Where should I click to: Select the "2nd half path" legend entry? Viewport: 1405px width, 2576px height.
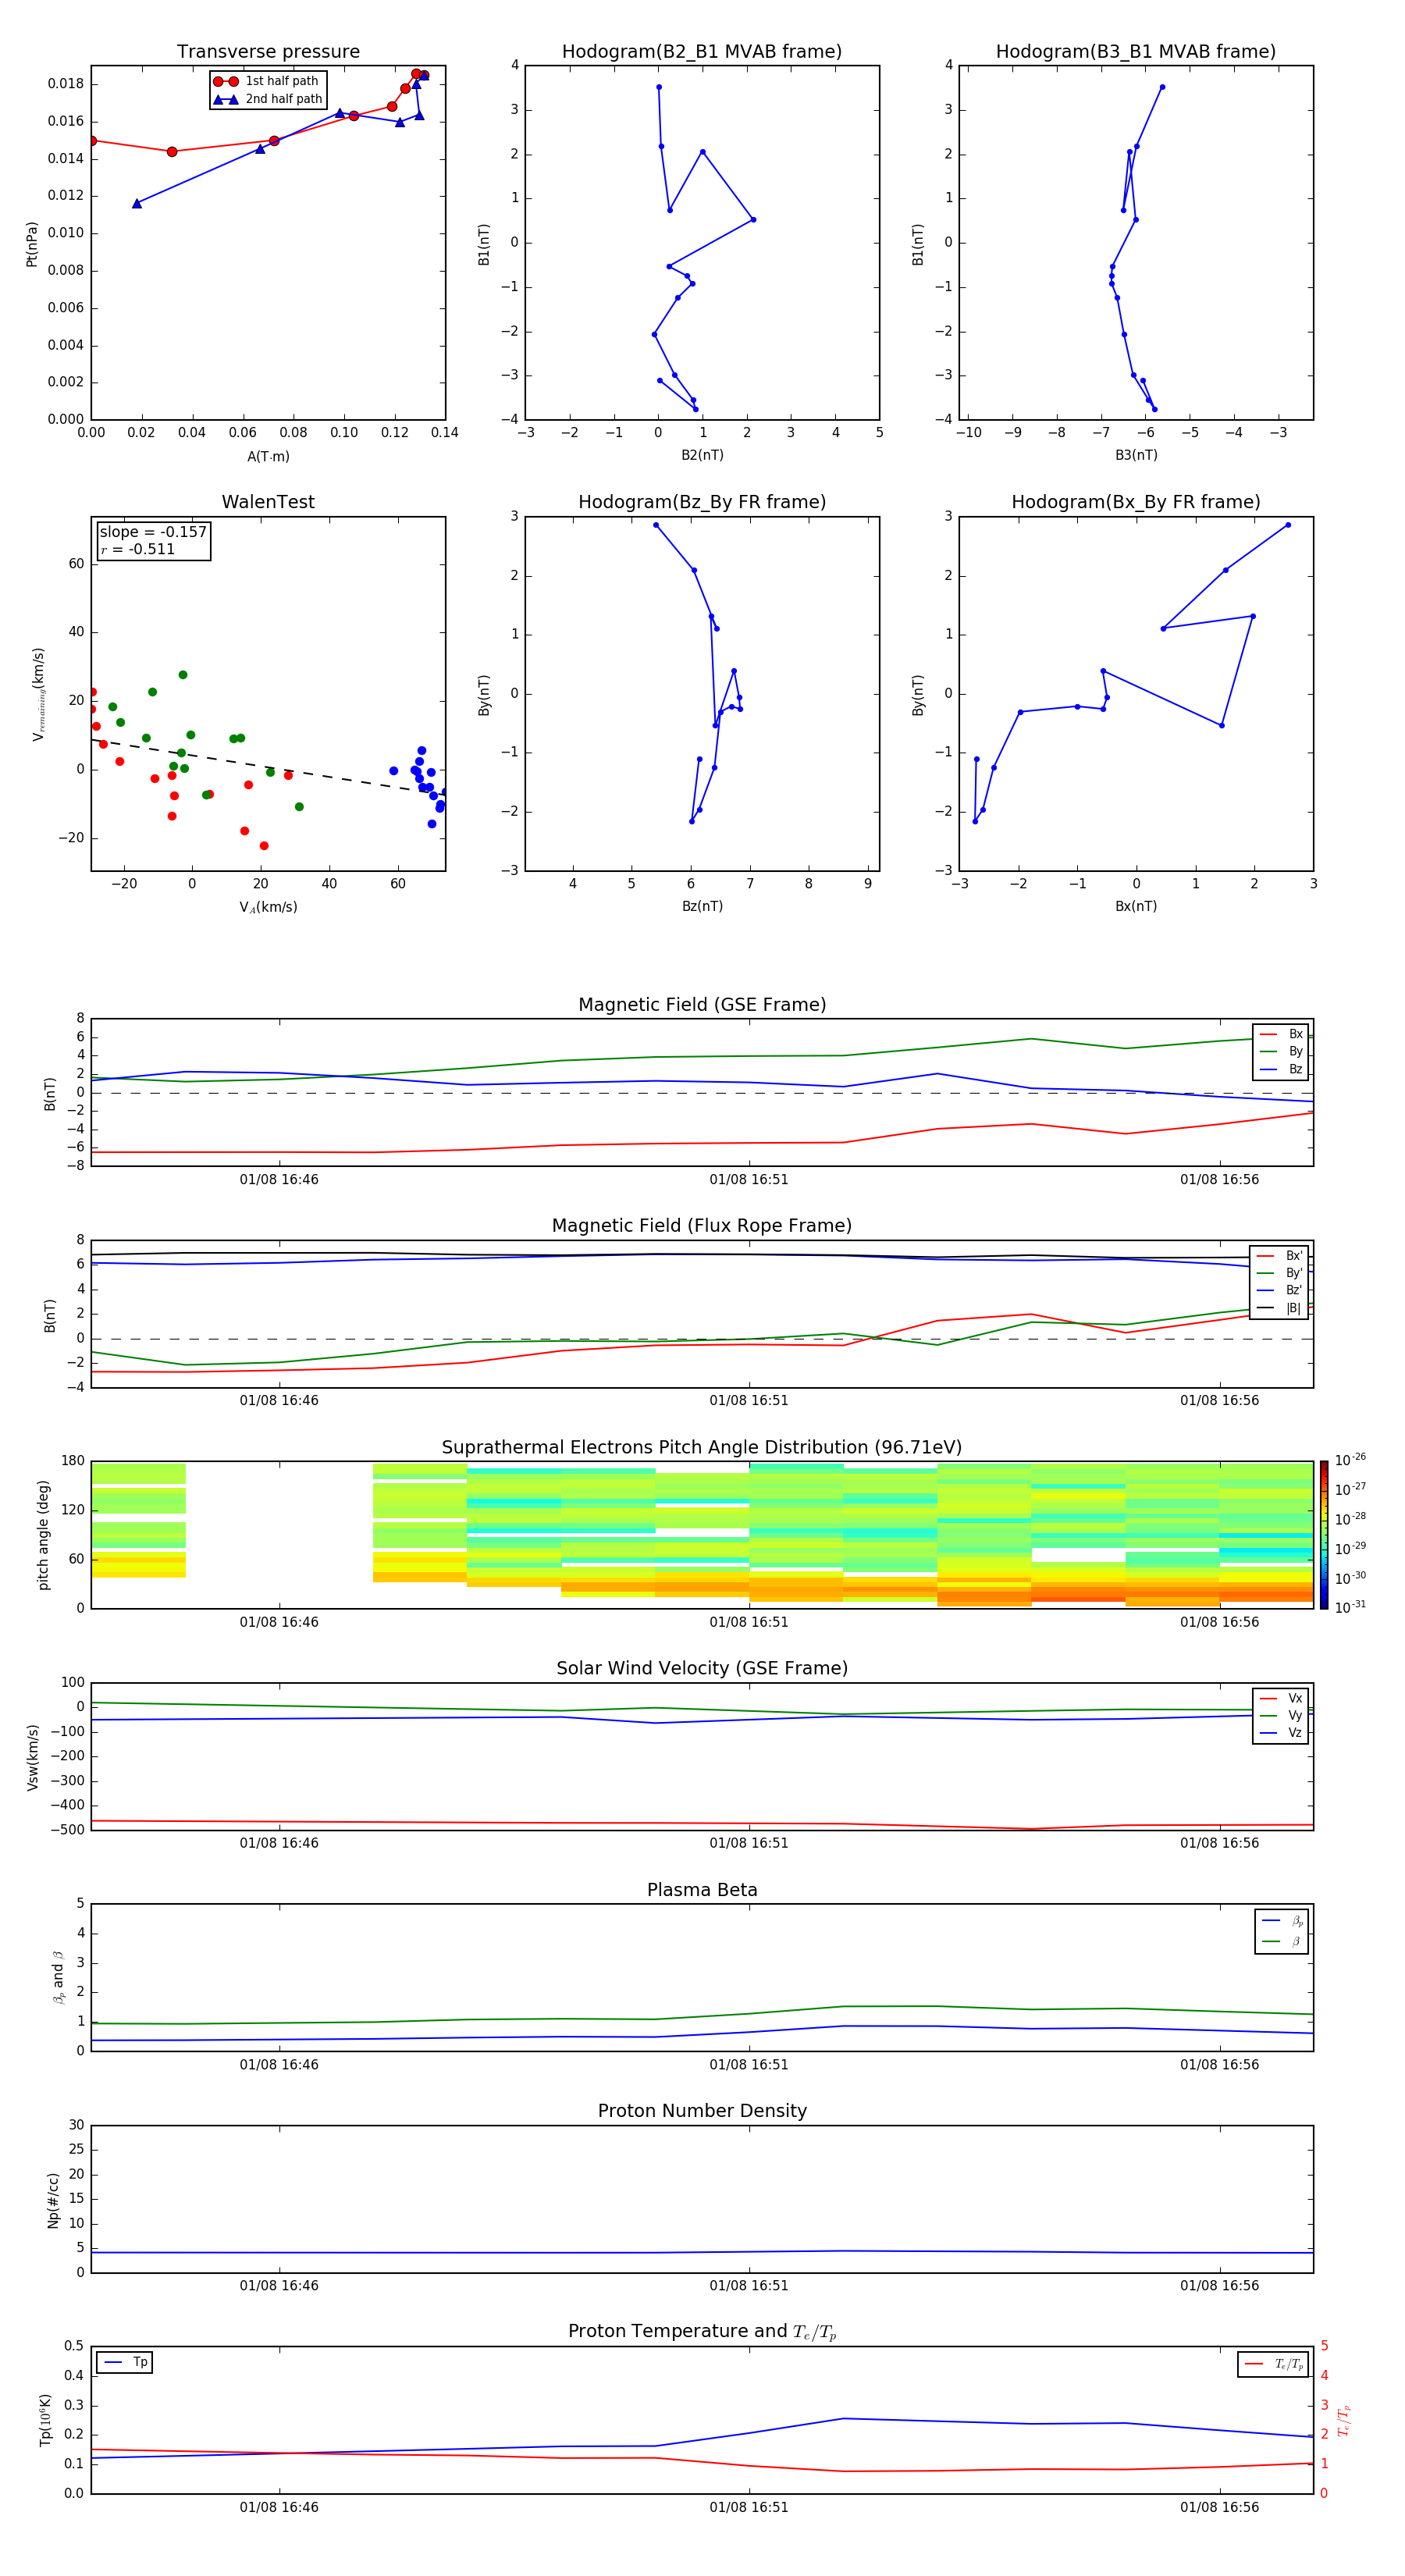click(x=268, y=99)
